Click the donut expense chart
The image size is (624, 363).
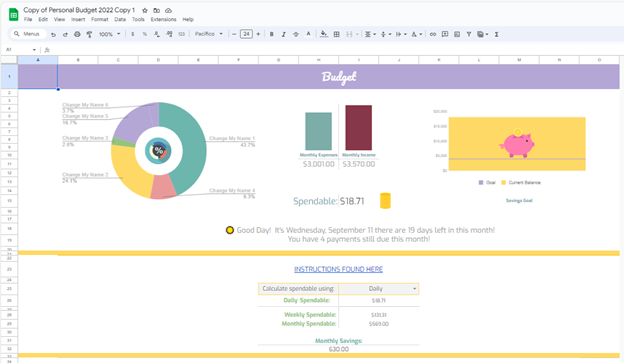(x=159, y=150)
